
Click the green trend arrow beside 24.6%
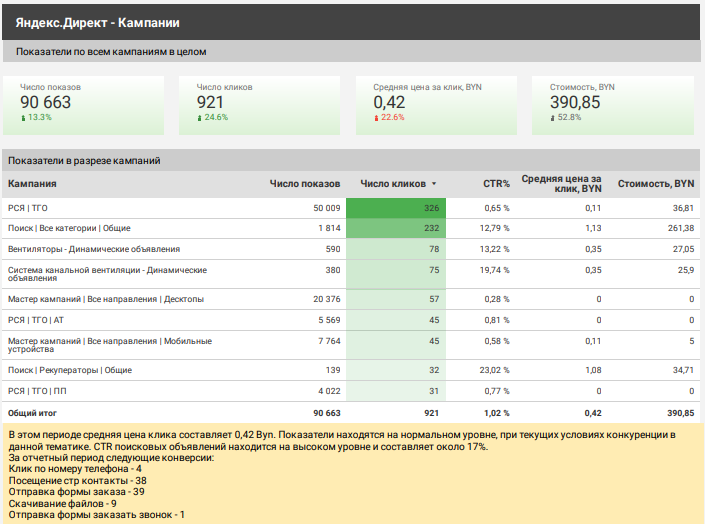click(x=200, y=118)
